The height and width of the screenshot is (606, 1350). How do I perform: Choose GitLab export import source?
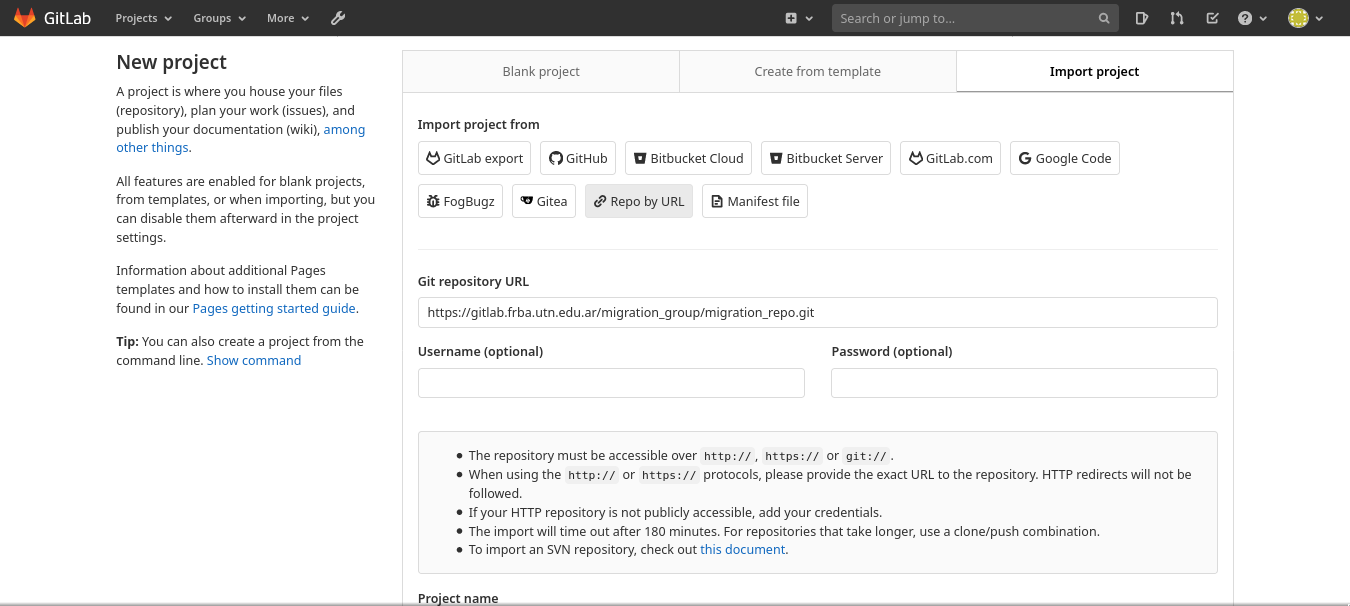coord(475,158)
